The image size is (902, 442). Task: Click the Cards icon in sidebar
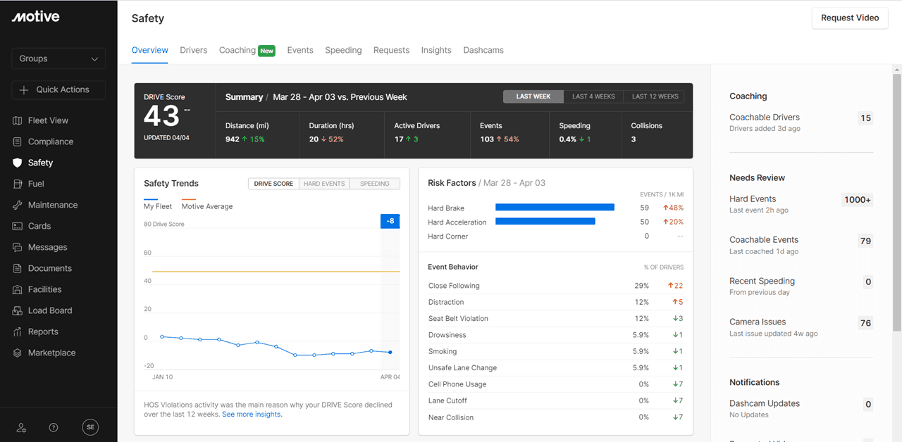[x=17, y=226]
